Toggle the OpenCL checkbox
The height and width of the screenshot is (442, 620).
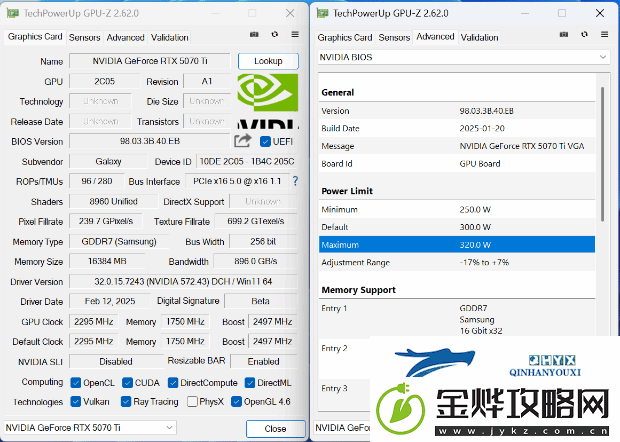coord(76,383)
